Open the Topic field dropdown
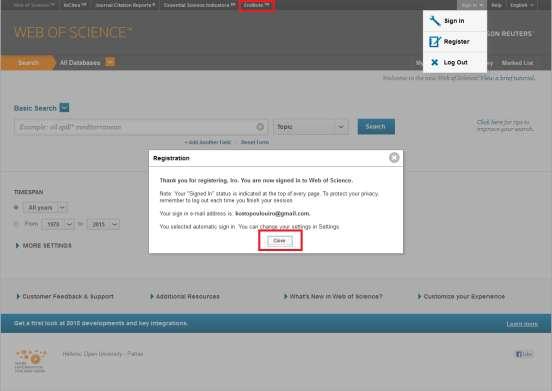 [311, 127]
